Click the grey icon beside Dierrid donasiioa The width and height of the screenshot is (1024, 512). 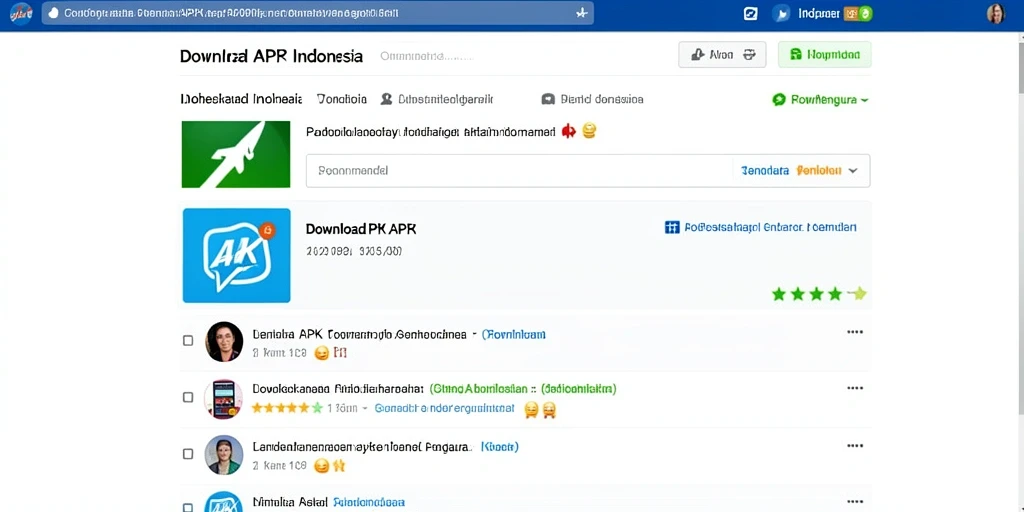[x=548, y=99]
